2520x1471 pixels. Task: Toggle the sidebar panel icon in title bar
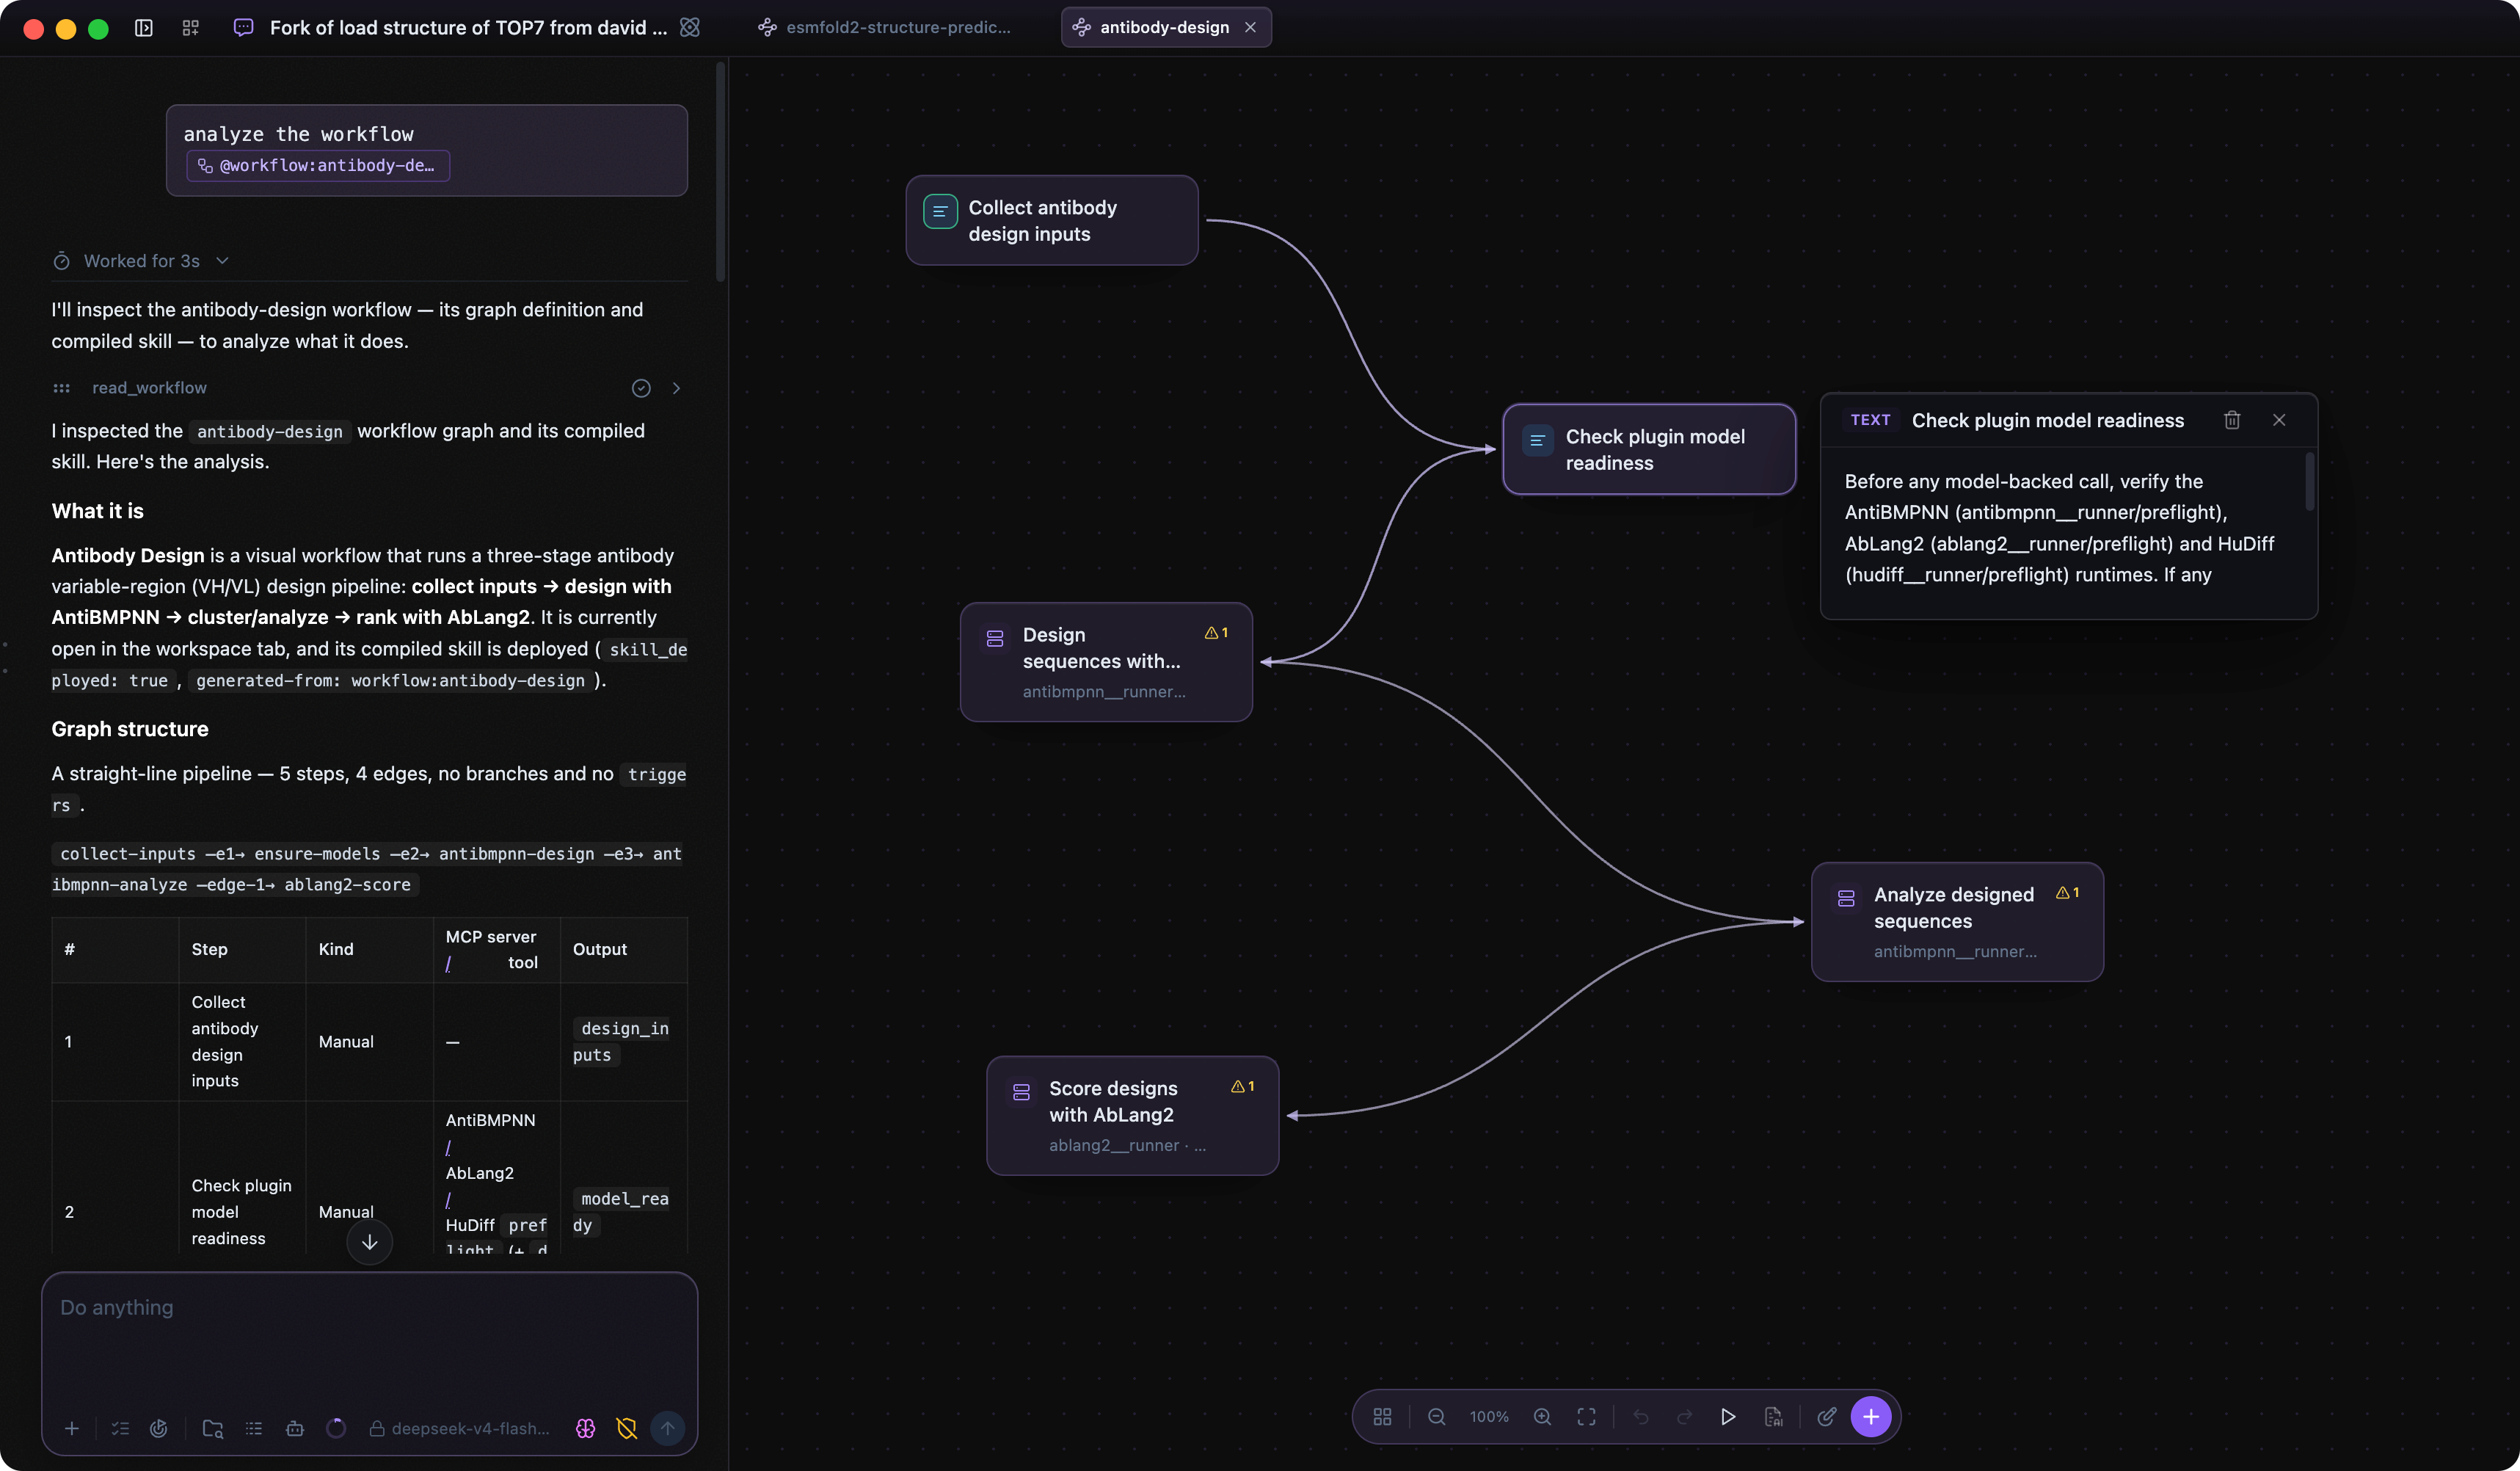coord(144,28)
